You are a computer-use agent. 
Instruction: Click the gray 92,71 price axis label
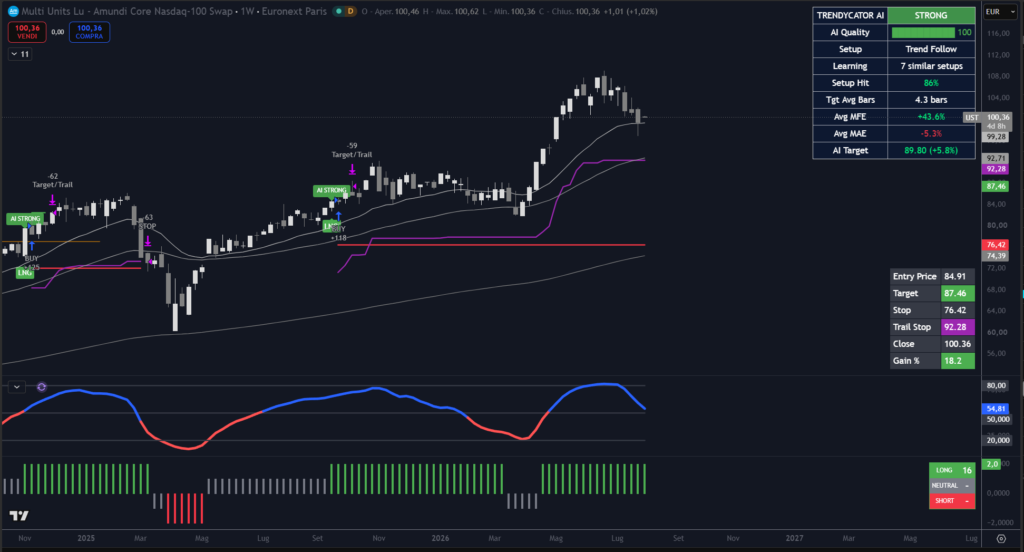pyautogui.click(x=996, y=158)
